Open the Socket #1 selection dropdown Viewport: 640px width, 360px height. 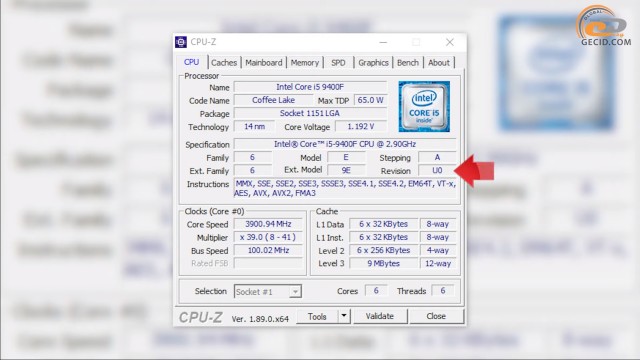268,291
